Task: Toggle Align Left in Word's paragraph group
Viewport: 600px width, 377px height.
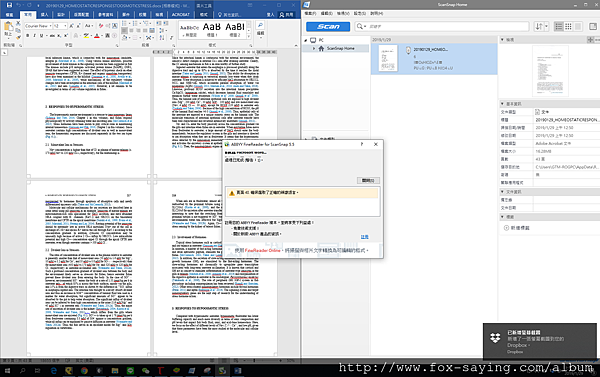Action: (x=124, y=30)
